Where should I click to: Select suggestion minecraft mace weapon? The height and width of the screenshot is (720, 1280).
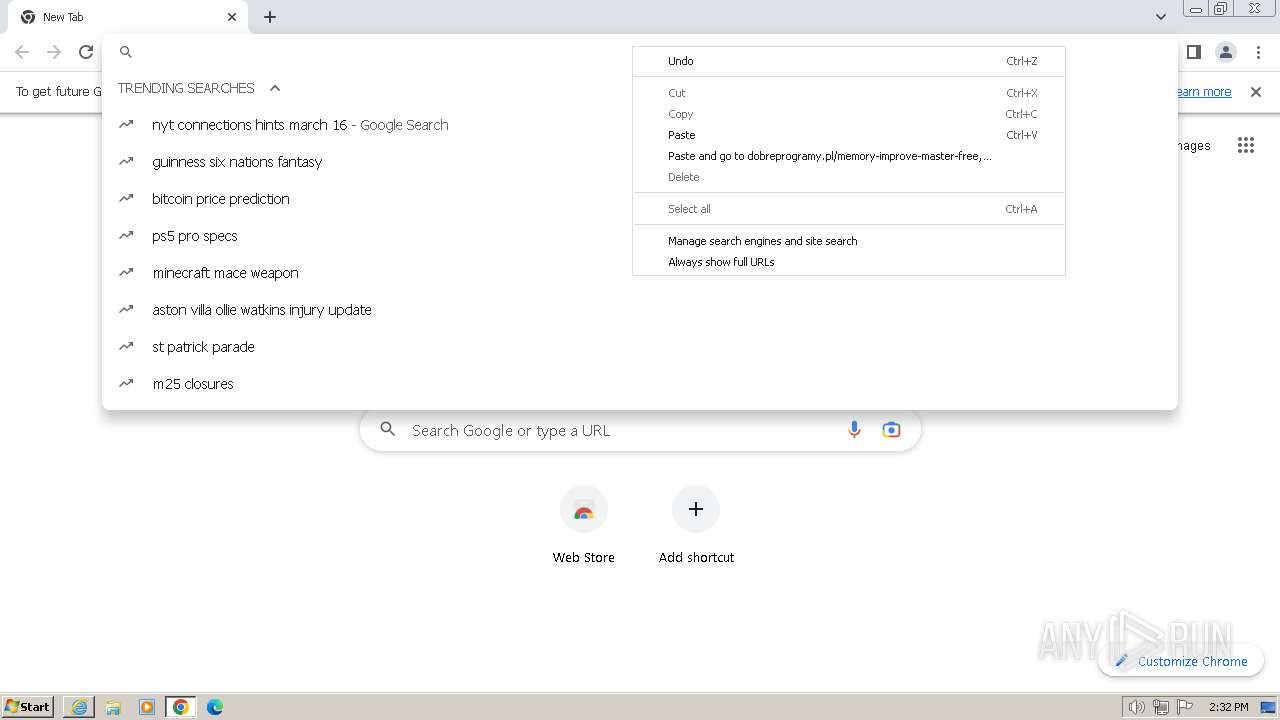(x=640, y=273)
